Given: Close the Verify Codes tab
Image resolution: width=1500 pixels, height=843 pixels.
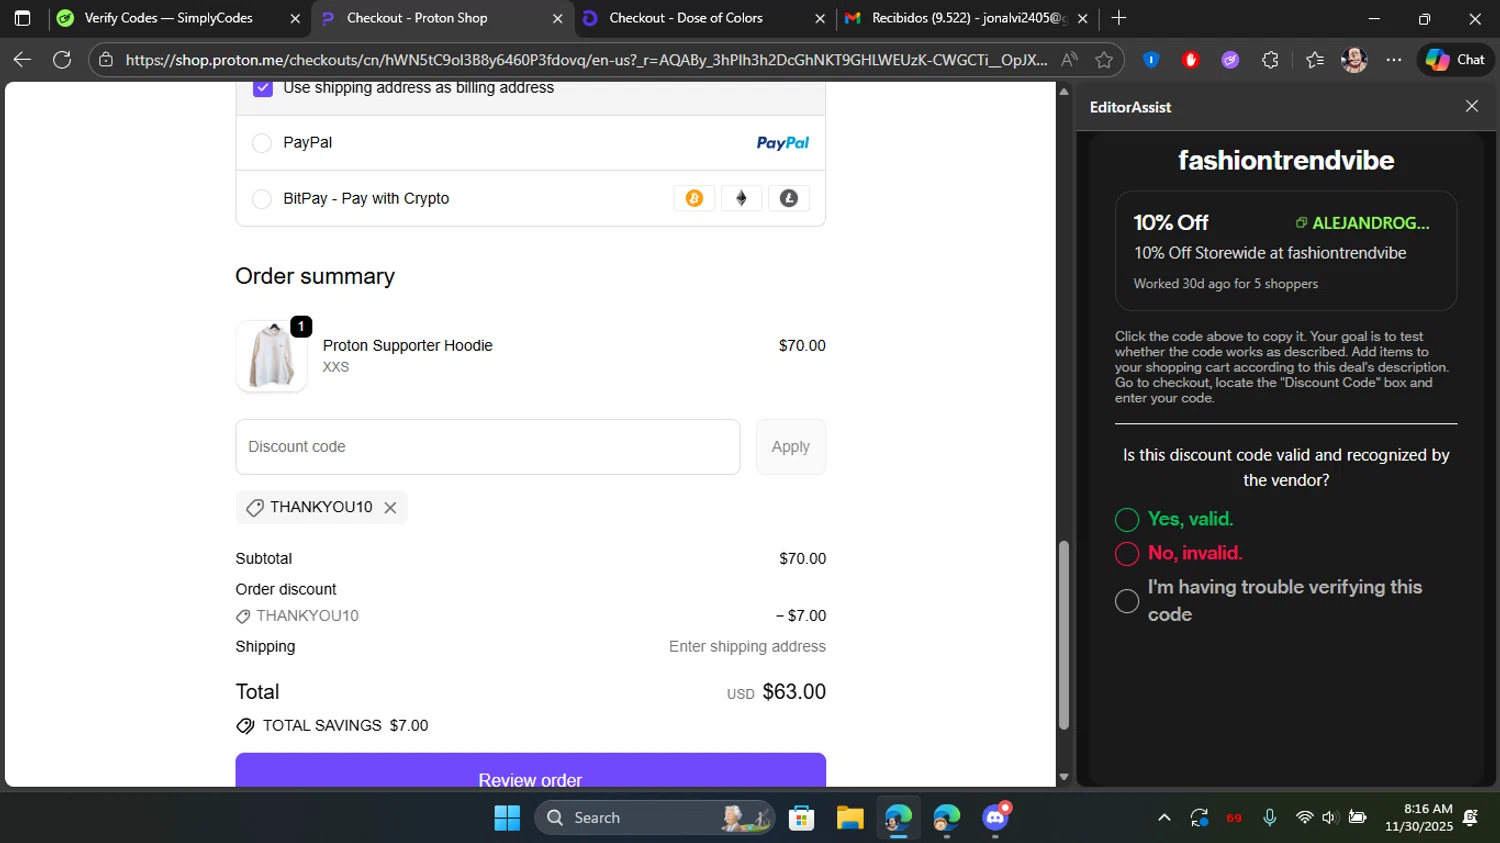Looking at the screenshot, I should pyautogui.click(x=295, y=18).
